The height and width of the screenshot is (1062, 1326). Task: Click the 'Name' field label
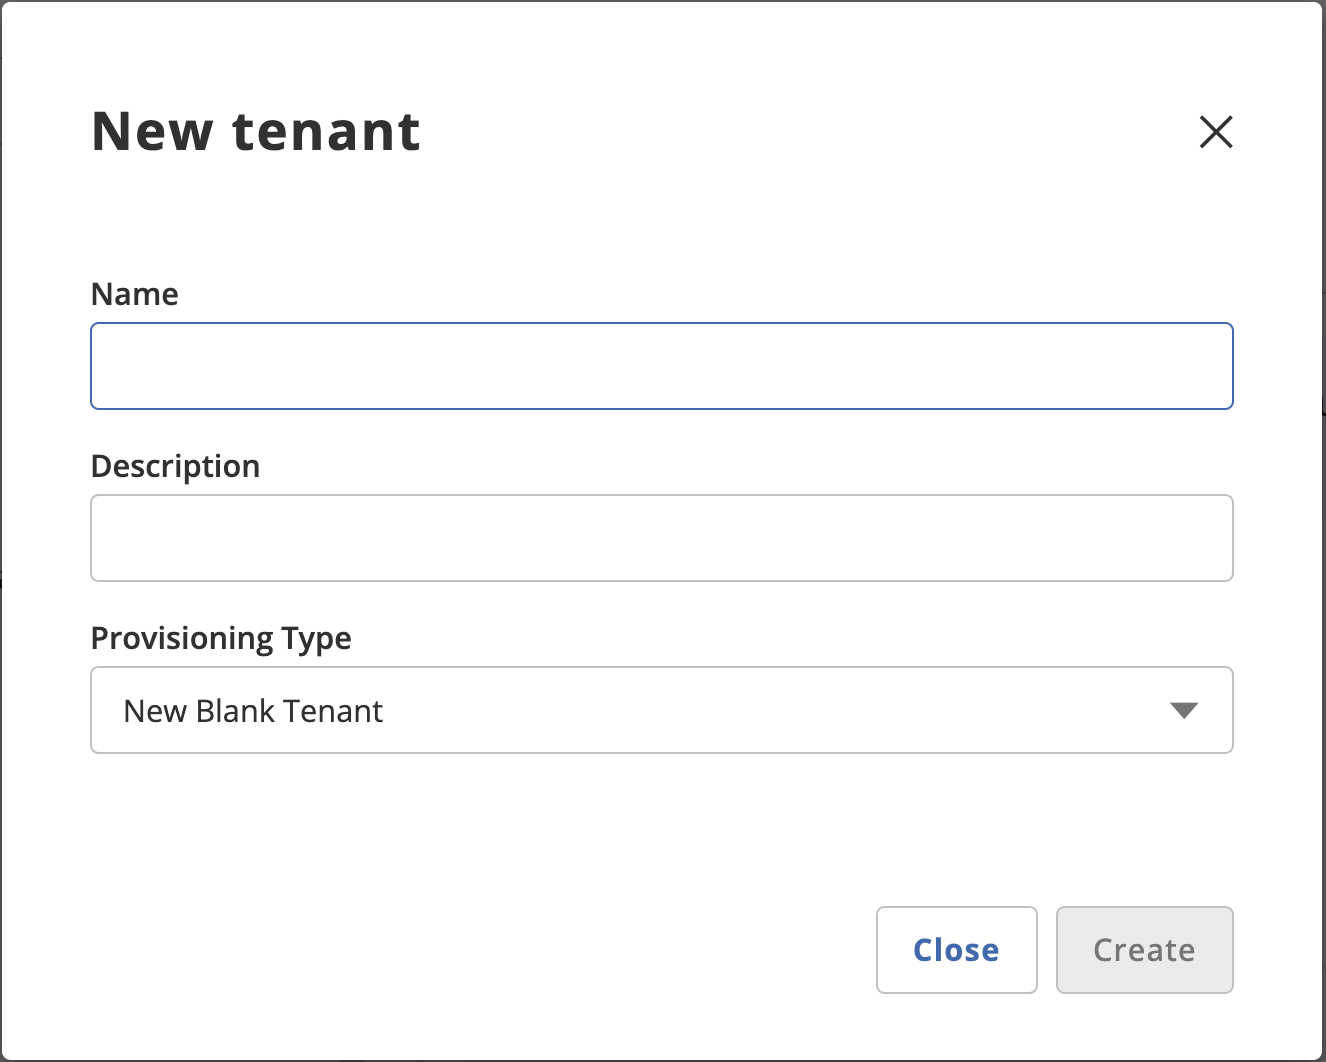[135, 294]
